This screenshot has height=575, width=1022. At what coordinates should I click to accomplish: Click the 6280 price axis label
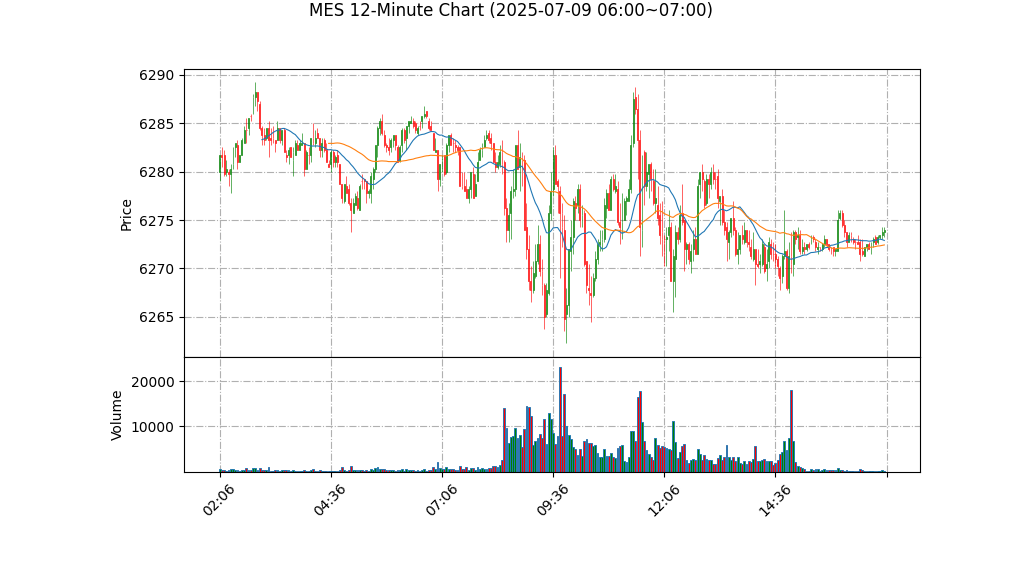coord(157,173)
